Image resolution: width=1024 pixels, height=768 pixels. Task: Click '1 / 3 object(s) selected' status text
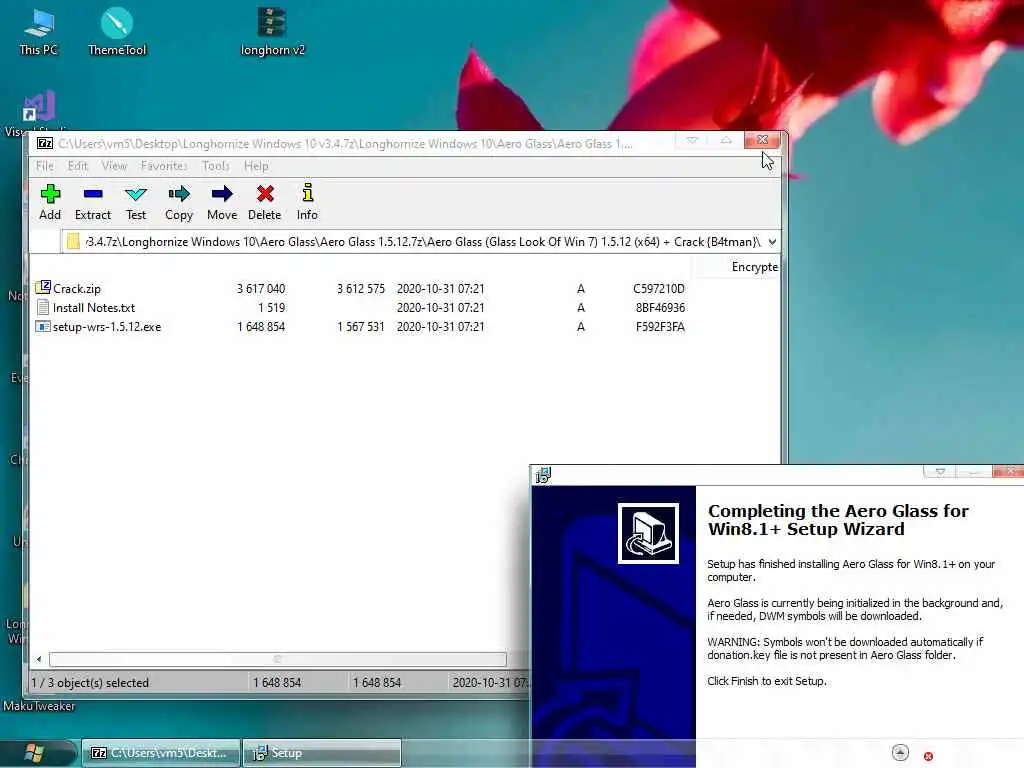90,682
